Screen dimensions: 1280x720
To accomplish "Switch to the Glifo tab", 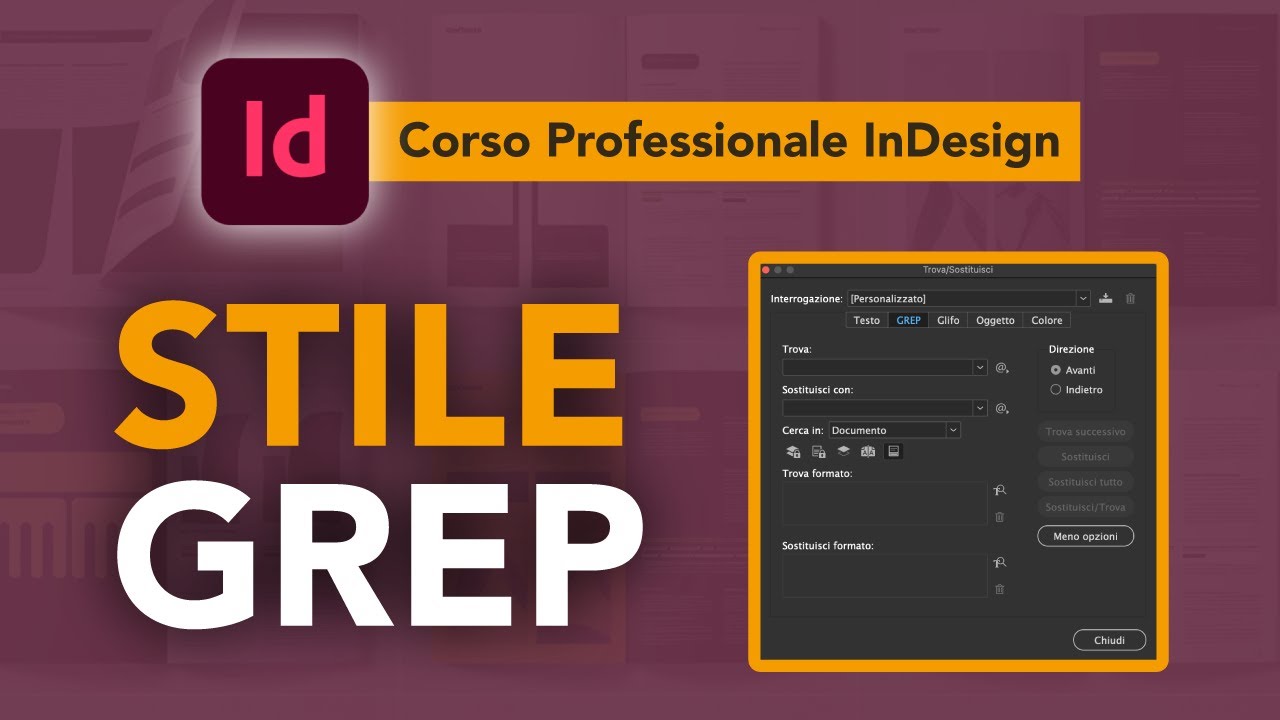I will [948, 320].
